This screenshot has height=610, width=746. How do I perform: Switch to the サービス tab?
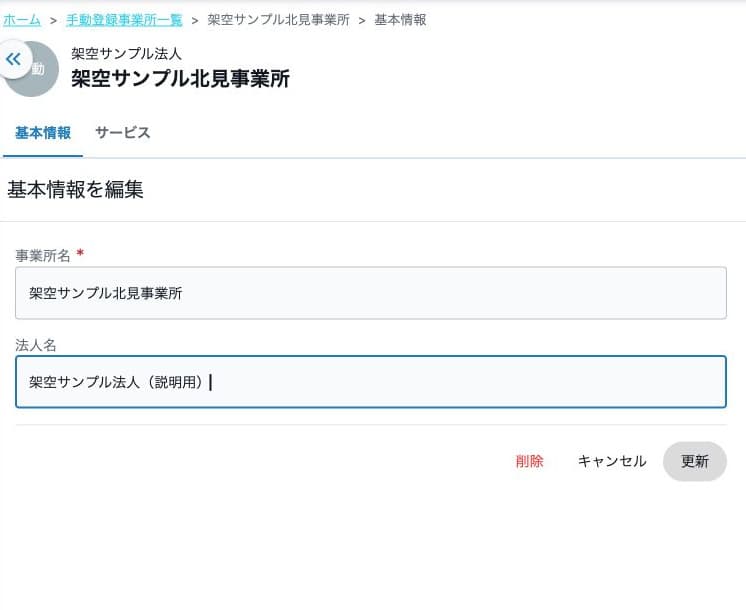(123, 133)
